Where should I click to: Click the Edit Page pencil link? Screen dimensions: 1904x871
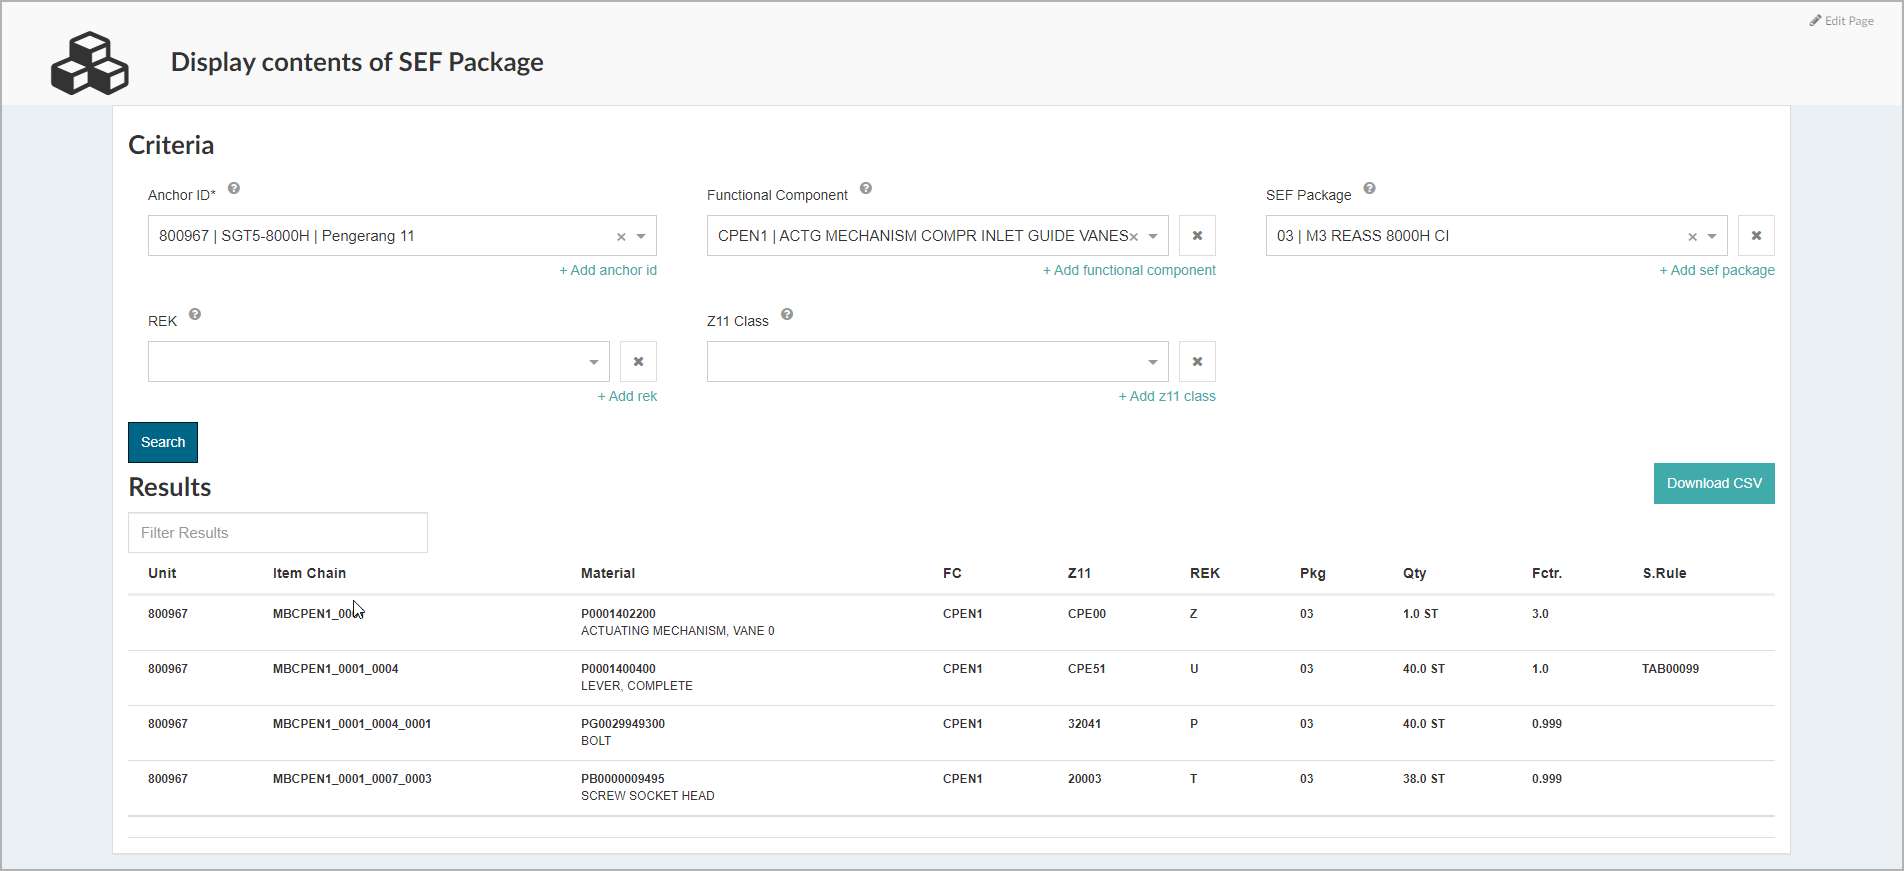[x=1841, y=21]
